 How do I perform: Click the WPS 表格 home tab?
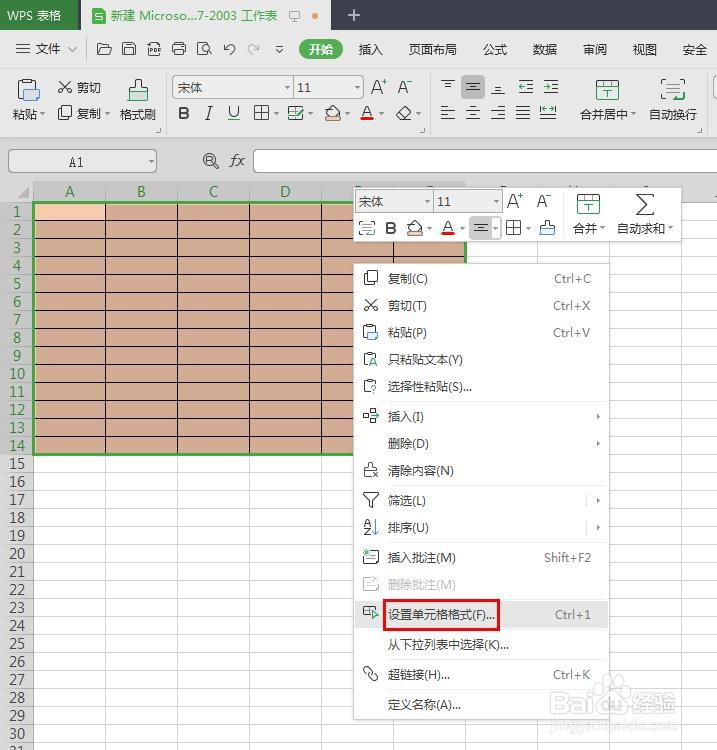point(39,15)
